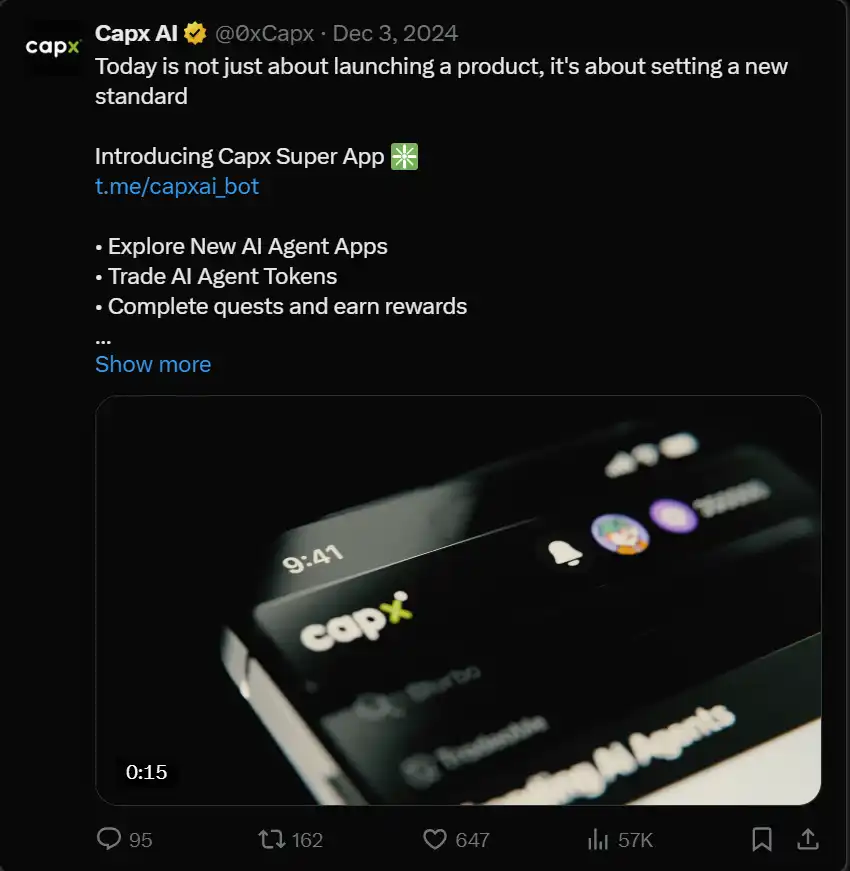Click the 57K views count
Screen dimensions: 850x871
[635, 840]
